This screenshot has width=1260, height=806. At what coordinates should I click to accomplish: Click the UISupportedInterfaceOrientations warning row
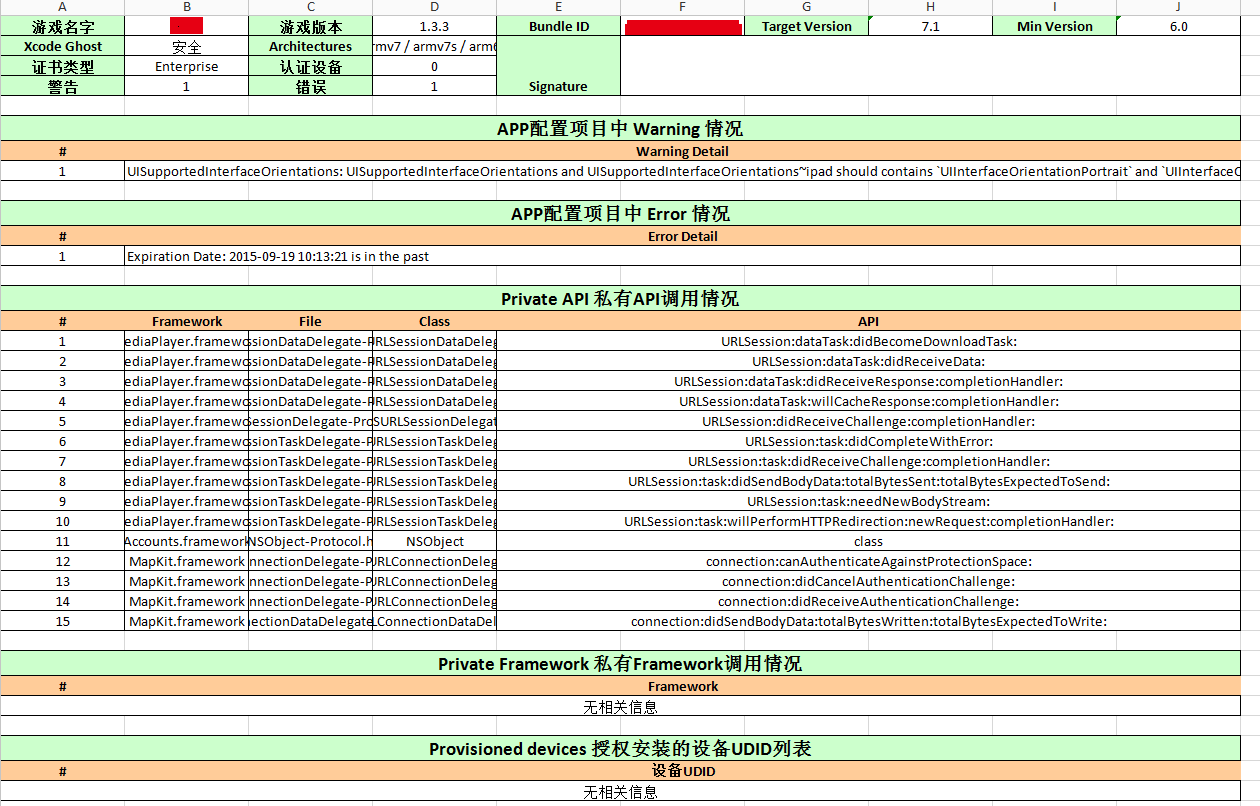[682, 171]
